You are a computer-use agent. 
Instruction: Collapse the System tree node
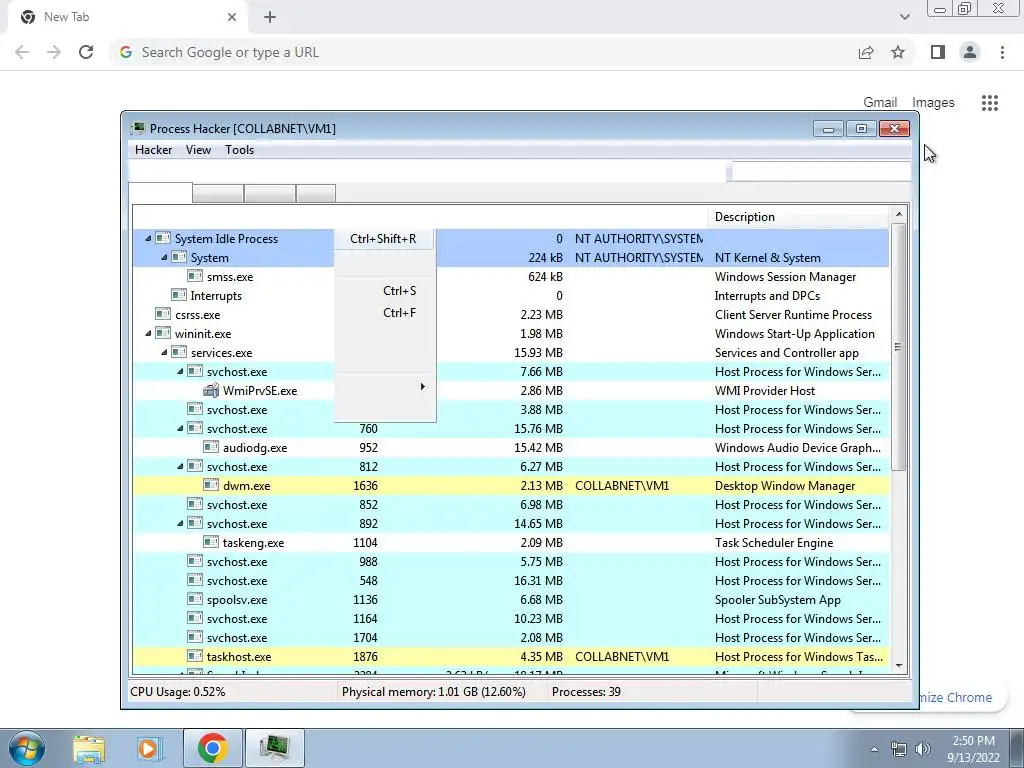164,257
